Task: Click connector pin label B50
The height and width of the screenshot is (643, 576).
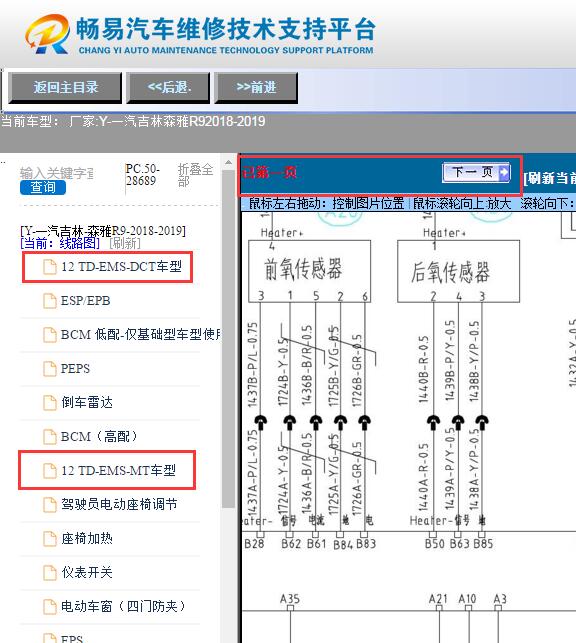Action: click(x=435, y=544)
